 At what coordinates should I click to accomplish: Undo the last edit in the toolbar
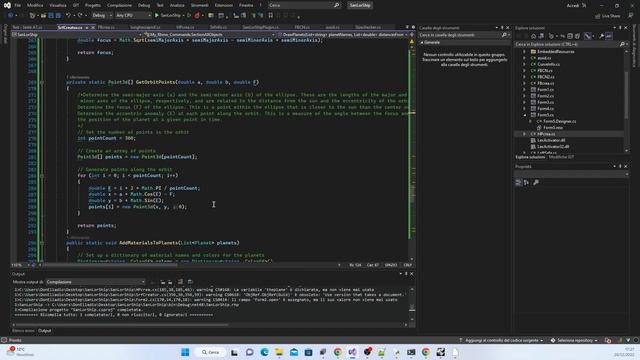point(68,16)
